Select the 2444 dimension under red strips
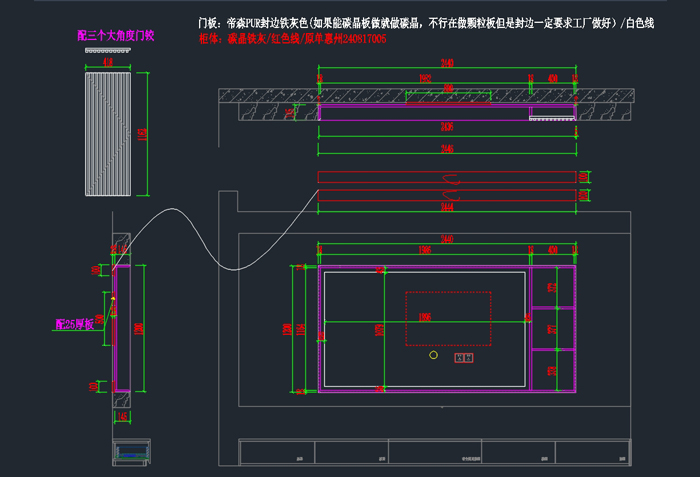 447,207
